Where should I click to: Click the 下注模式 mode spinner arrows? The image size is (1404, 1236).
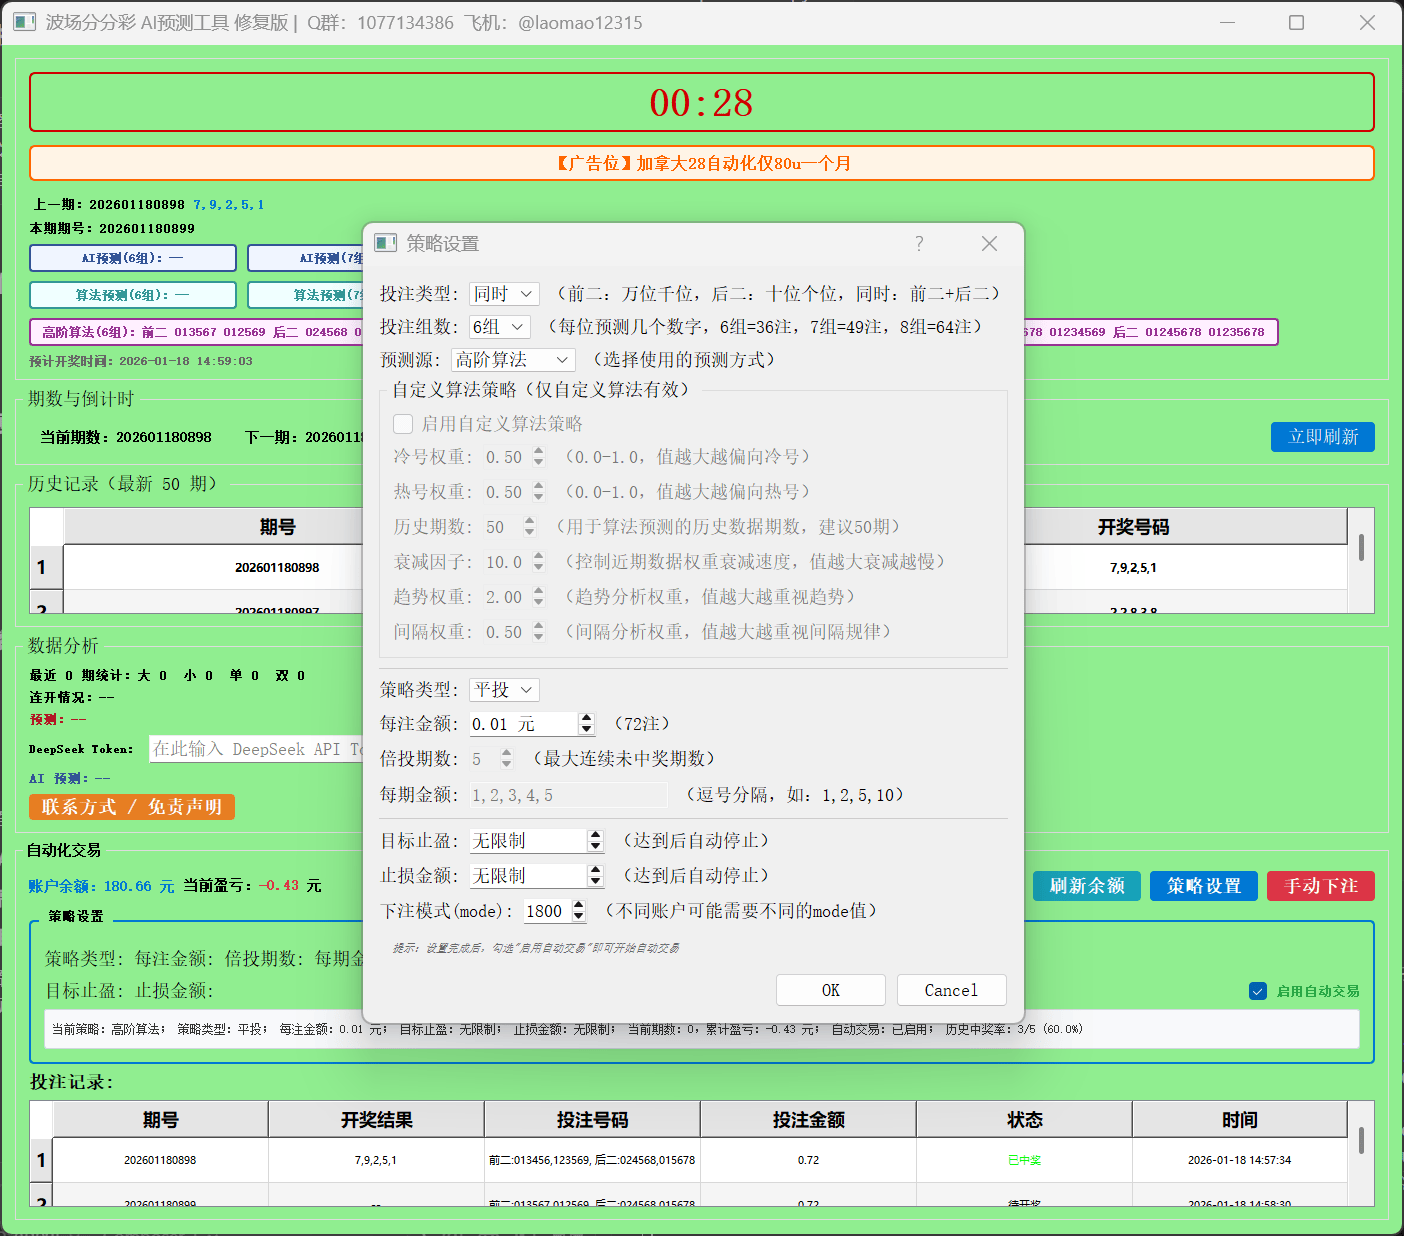coord(578,911)
